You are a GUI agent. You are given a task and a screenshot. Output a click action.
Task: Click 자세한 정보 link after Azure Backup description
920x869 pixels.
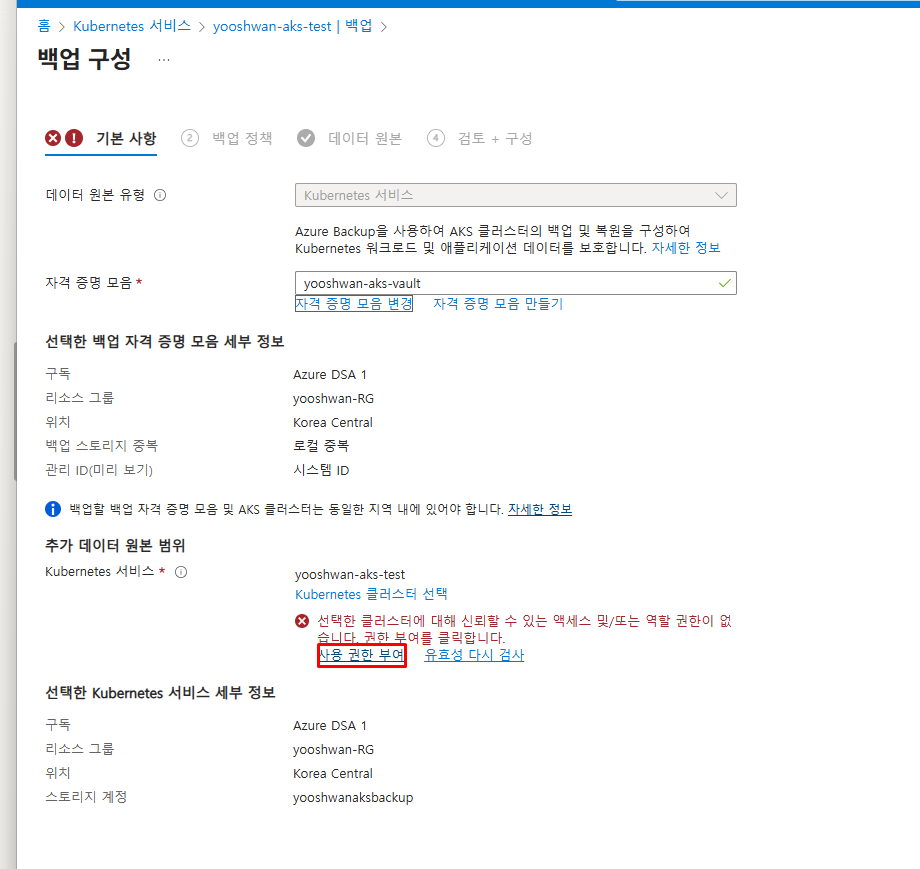(x=686, y=248)
